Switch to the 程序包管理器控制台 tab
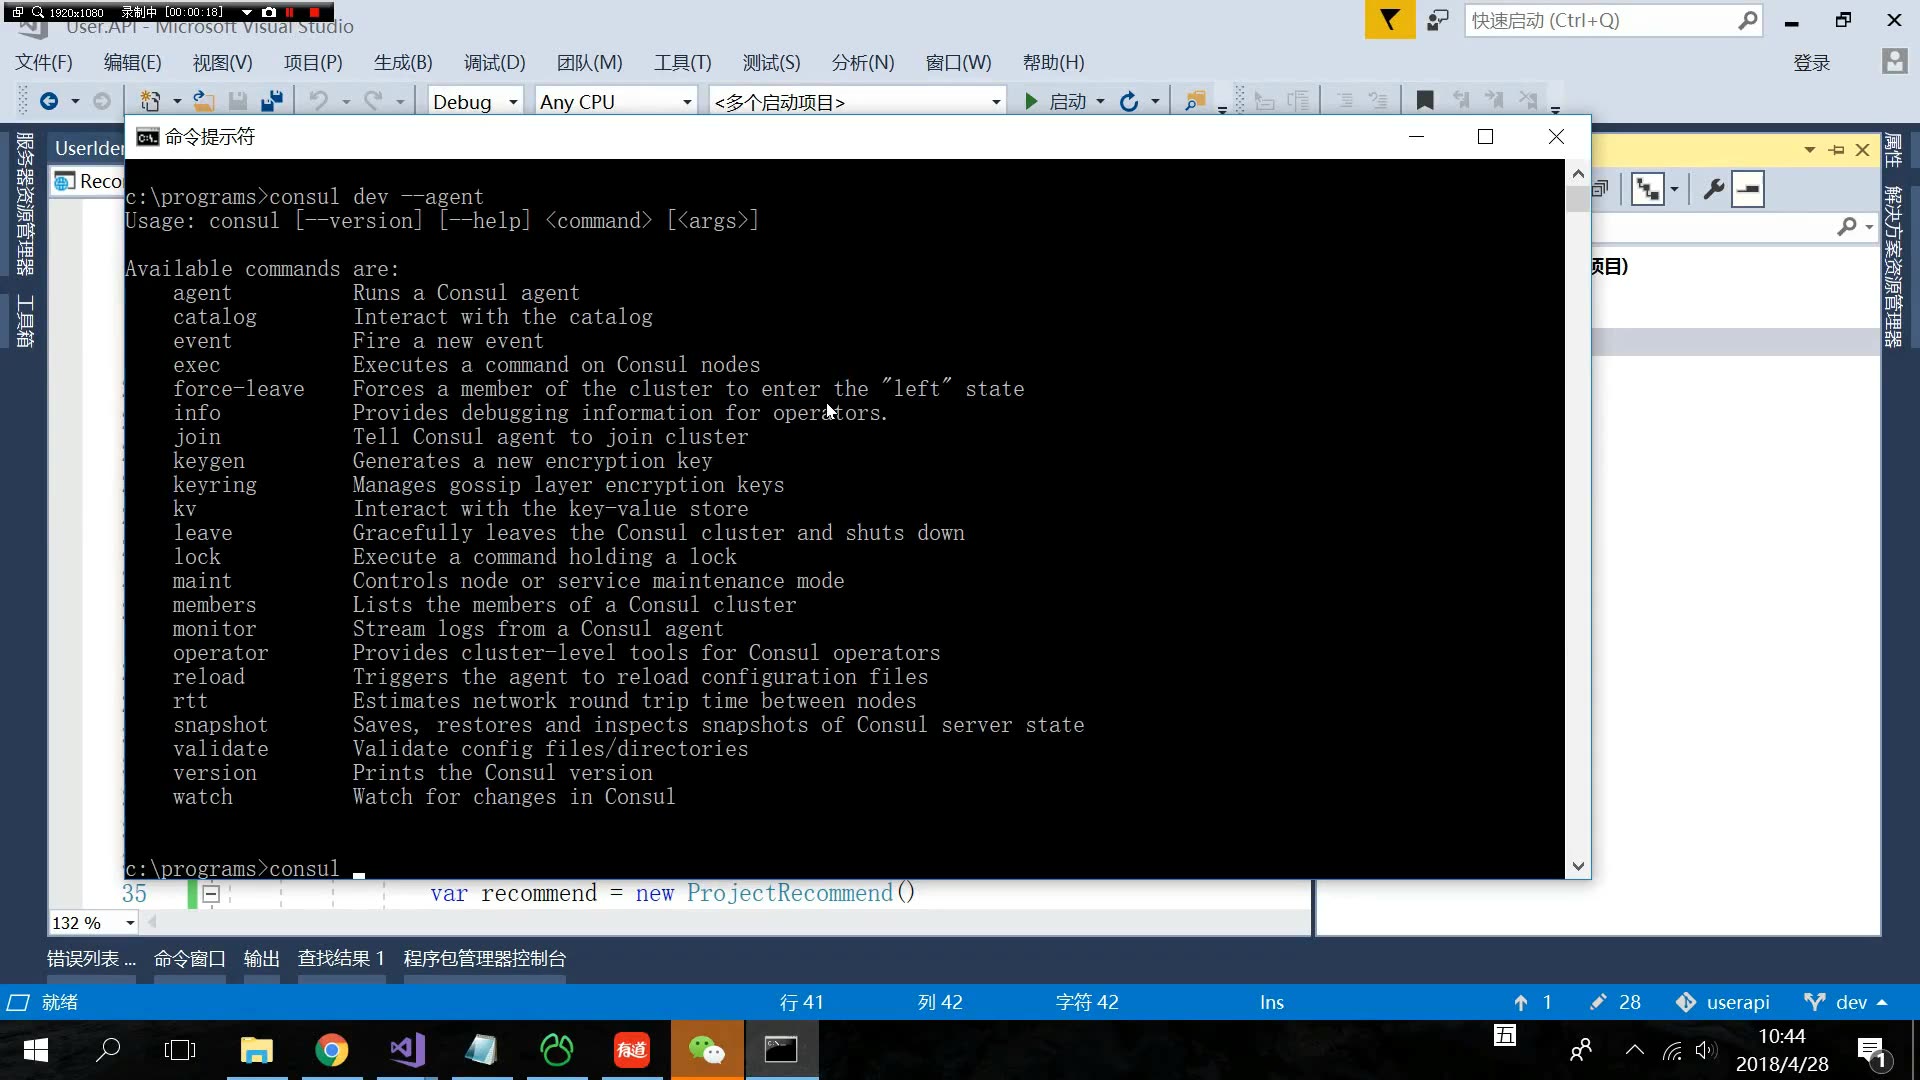Screen dimensions: 1920x1080 (x=485, y=958)
